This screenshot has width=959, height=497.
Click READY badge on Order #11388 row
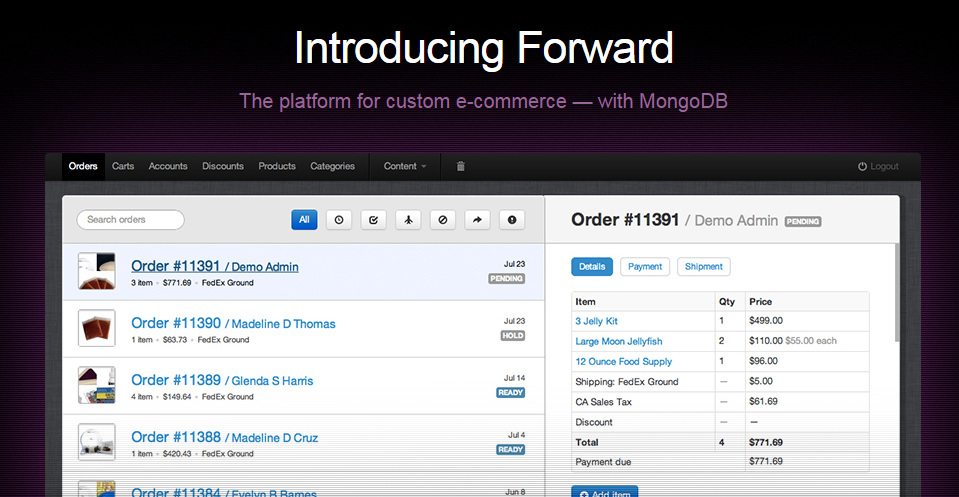tap(510, 449)
